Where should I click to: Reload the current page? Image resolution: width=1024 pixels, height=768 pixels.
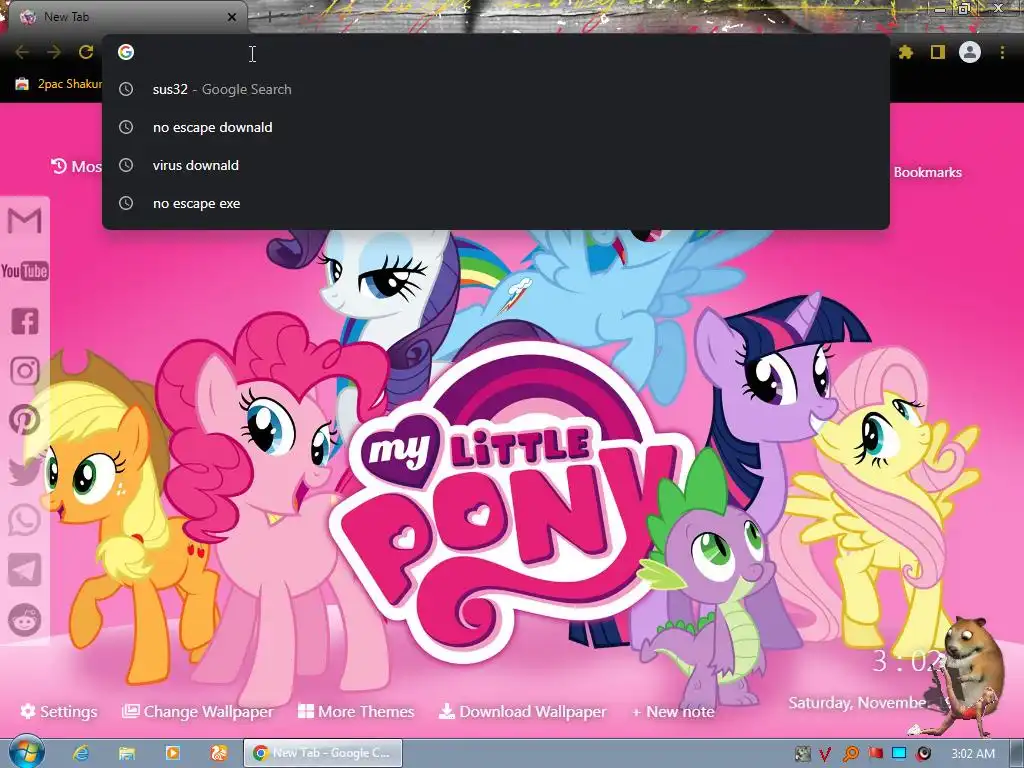(86, 52)
